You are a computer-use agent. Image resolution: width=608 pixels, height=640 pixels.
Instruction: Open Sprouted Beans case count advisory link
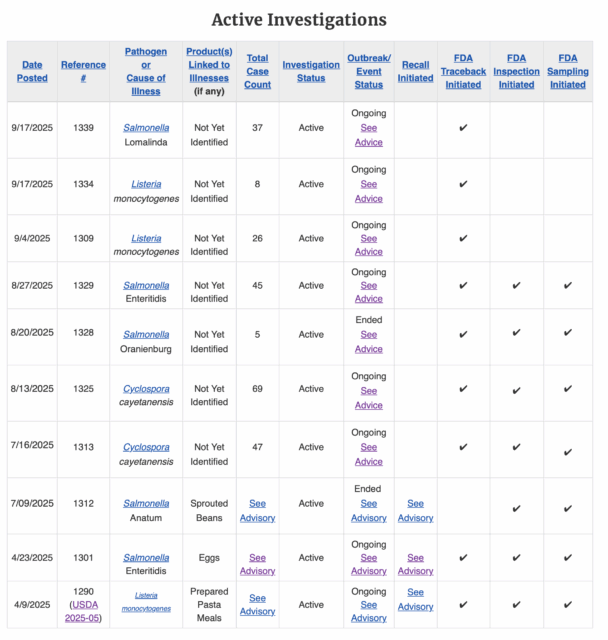coord(257,511)
